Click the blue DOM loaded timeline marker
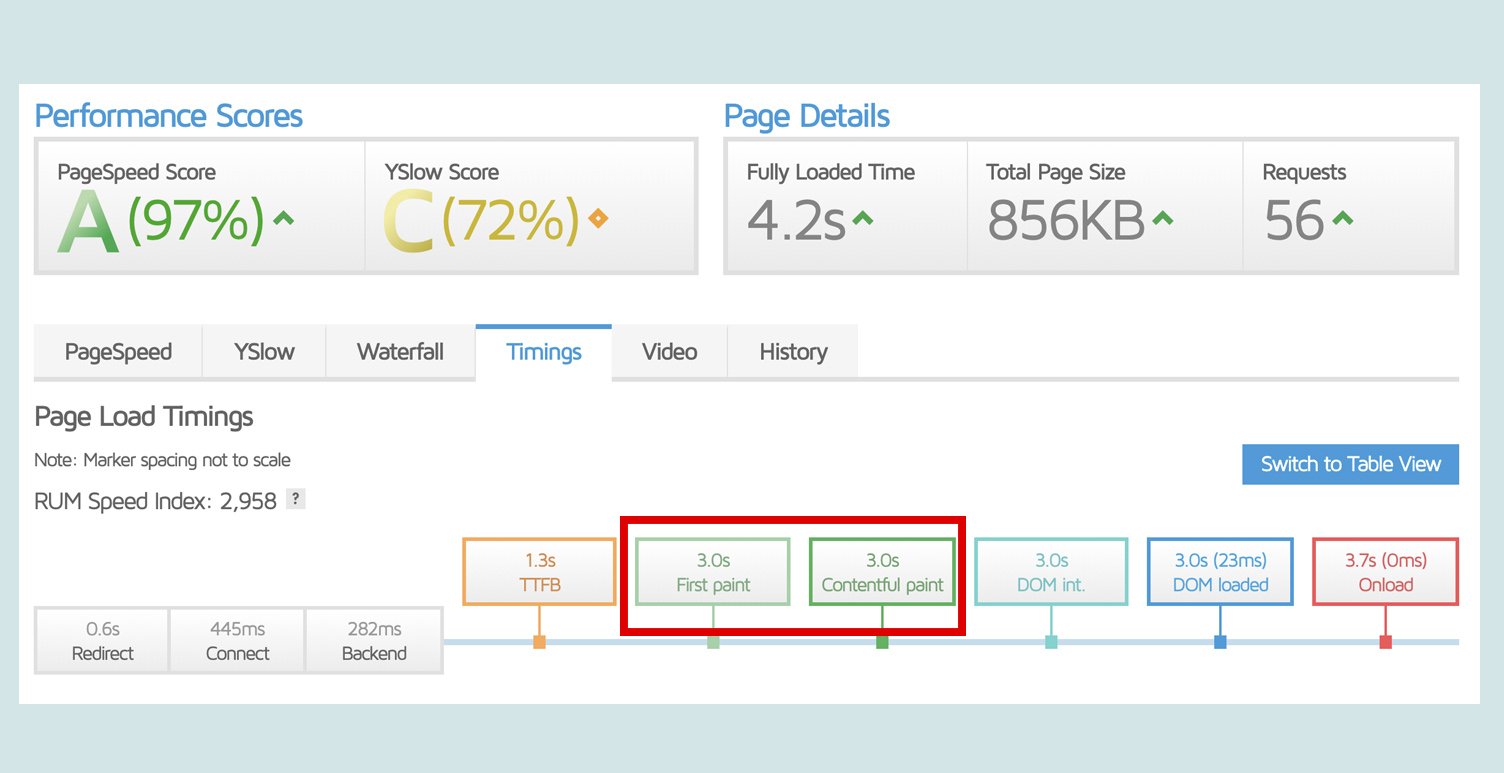The image size is (1504, 773). (x=1220, y=642)
